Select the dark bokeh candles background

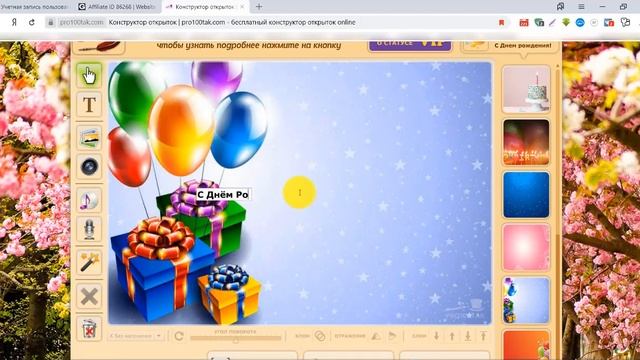coord(526,142)
